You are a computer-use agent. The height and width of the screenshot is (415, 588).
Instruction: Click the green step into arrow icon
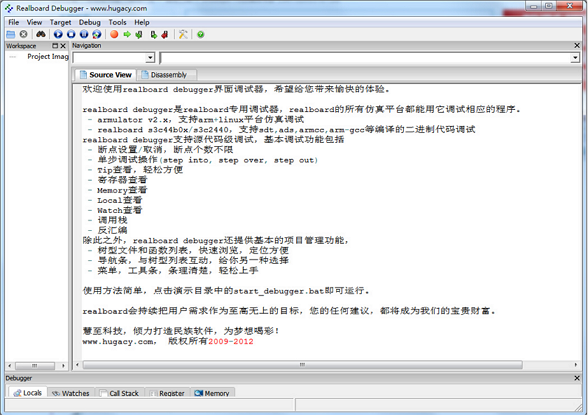(139, 34)
